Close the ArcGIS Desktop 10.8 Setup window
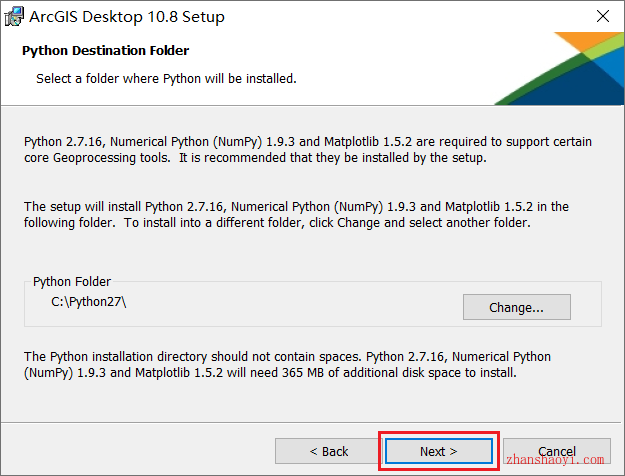This screenshot has width=625, height=476. click(x=603, y=16)
